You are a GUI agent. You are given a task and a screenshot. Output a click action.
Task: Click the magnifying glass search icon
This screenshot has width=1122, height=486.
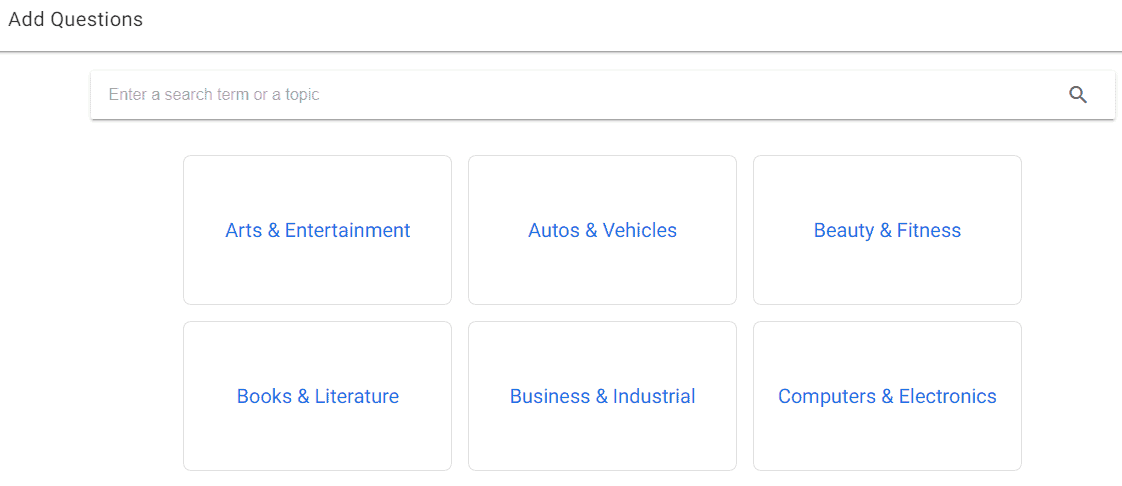[x=1078, y=94]
